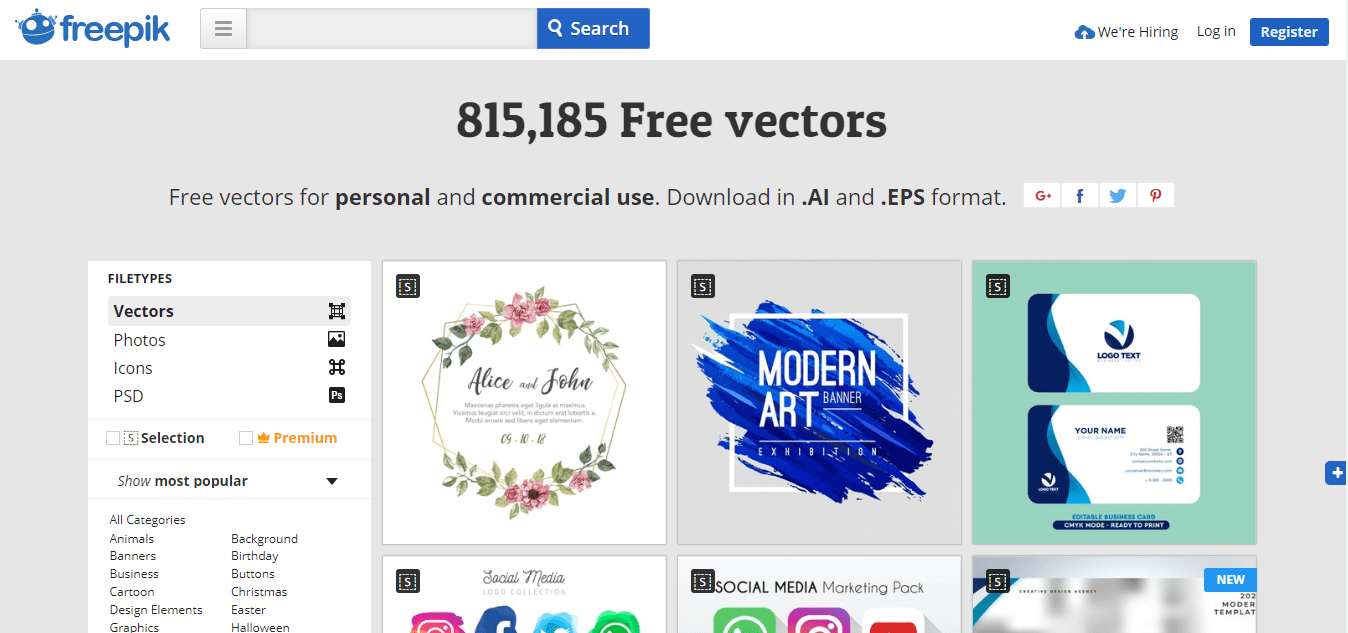Select the Photos filetype filter

click(139, 339)
